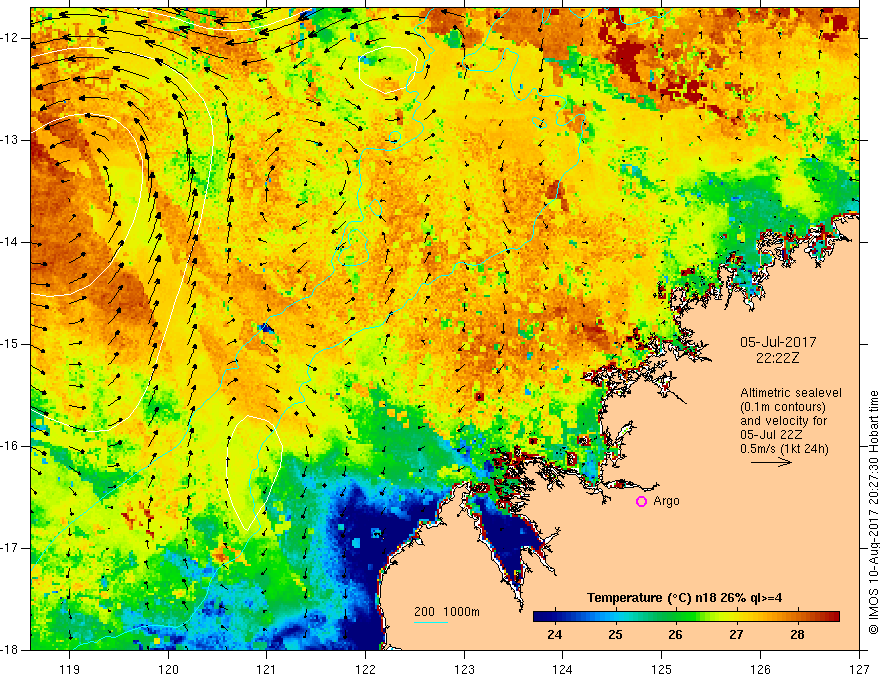This screenshot has width=880, height=680.
Task: Click the 'Altimetric sealevel' caption line
Action: (x=791, y=393)
